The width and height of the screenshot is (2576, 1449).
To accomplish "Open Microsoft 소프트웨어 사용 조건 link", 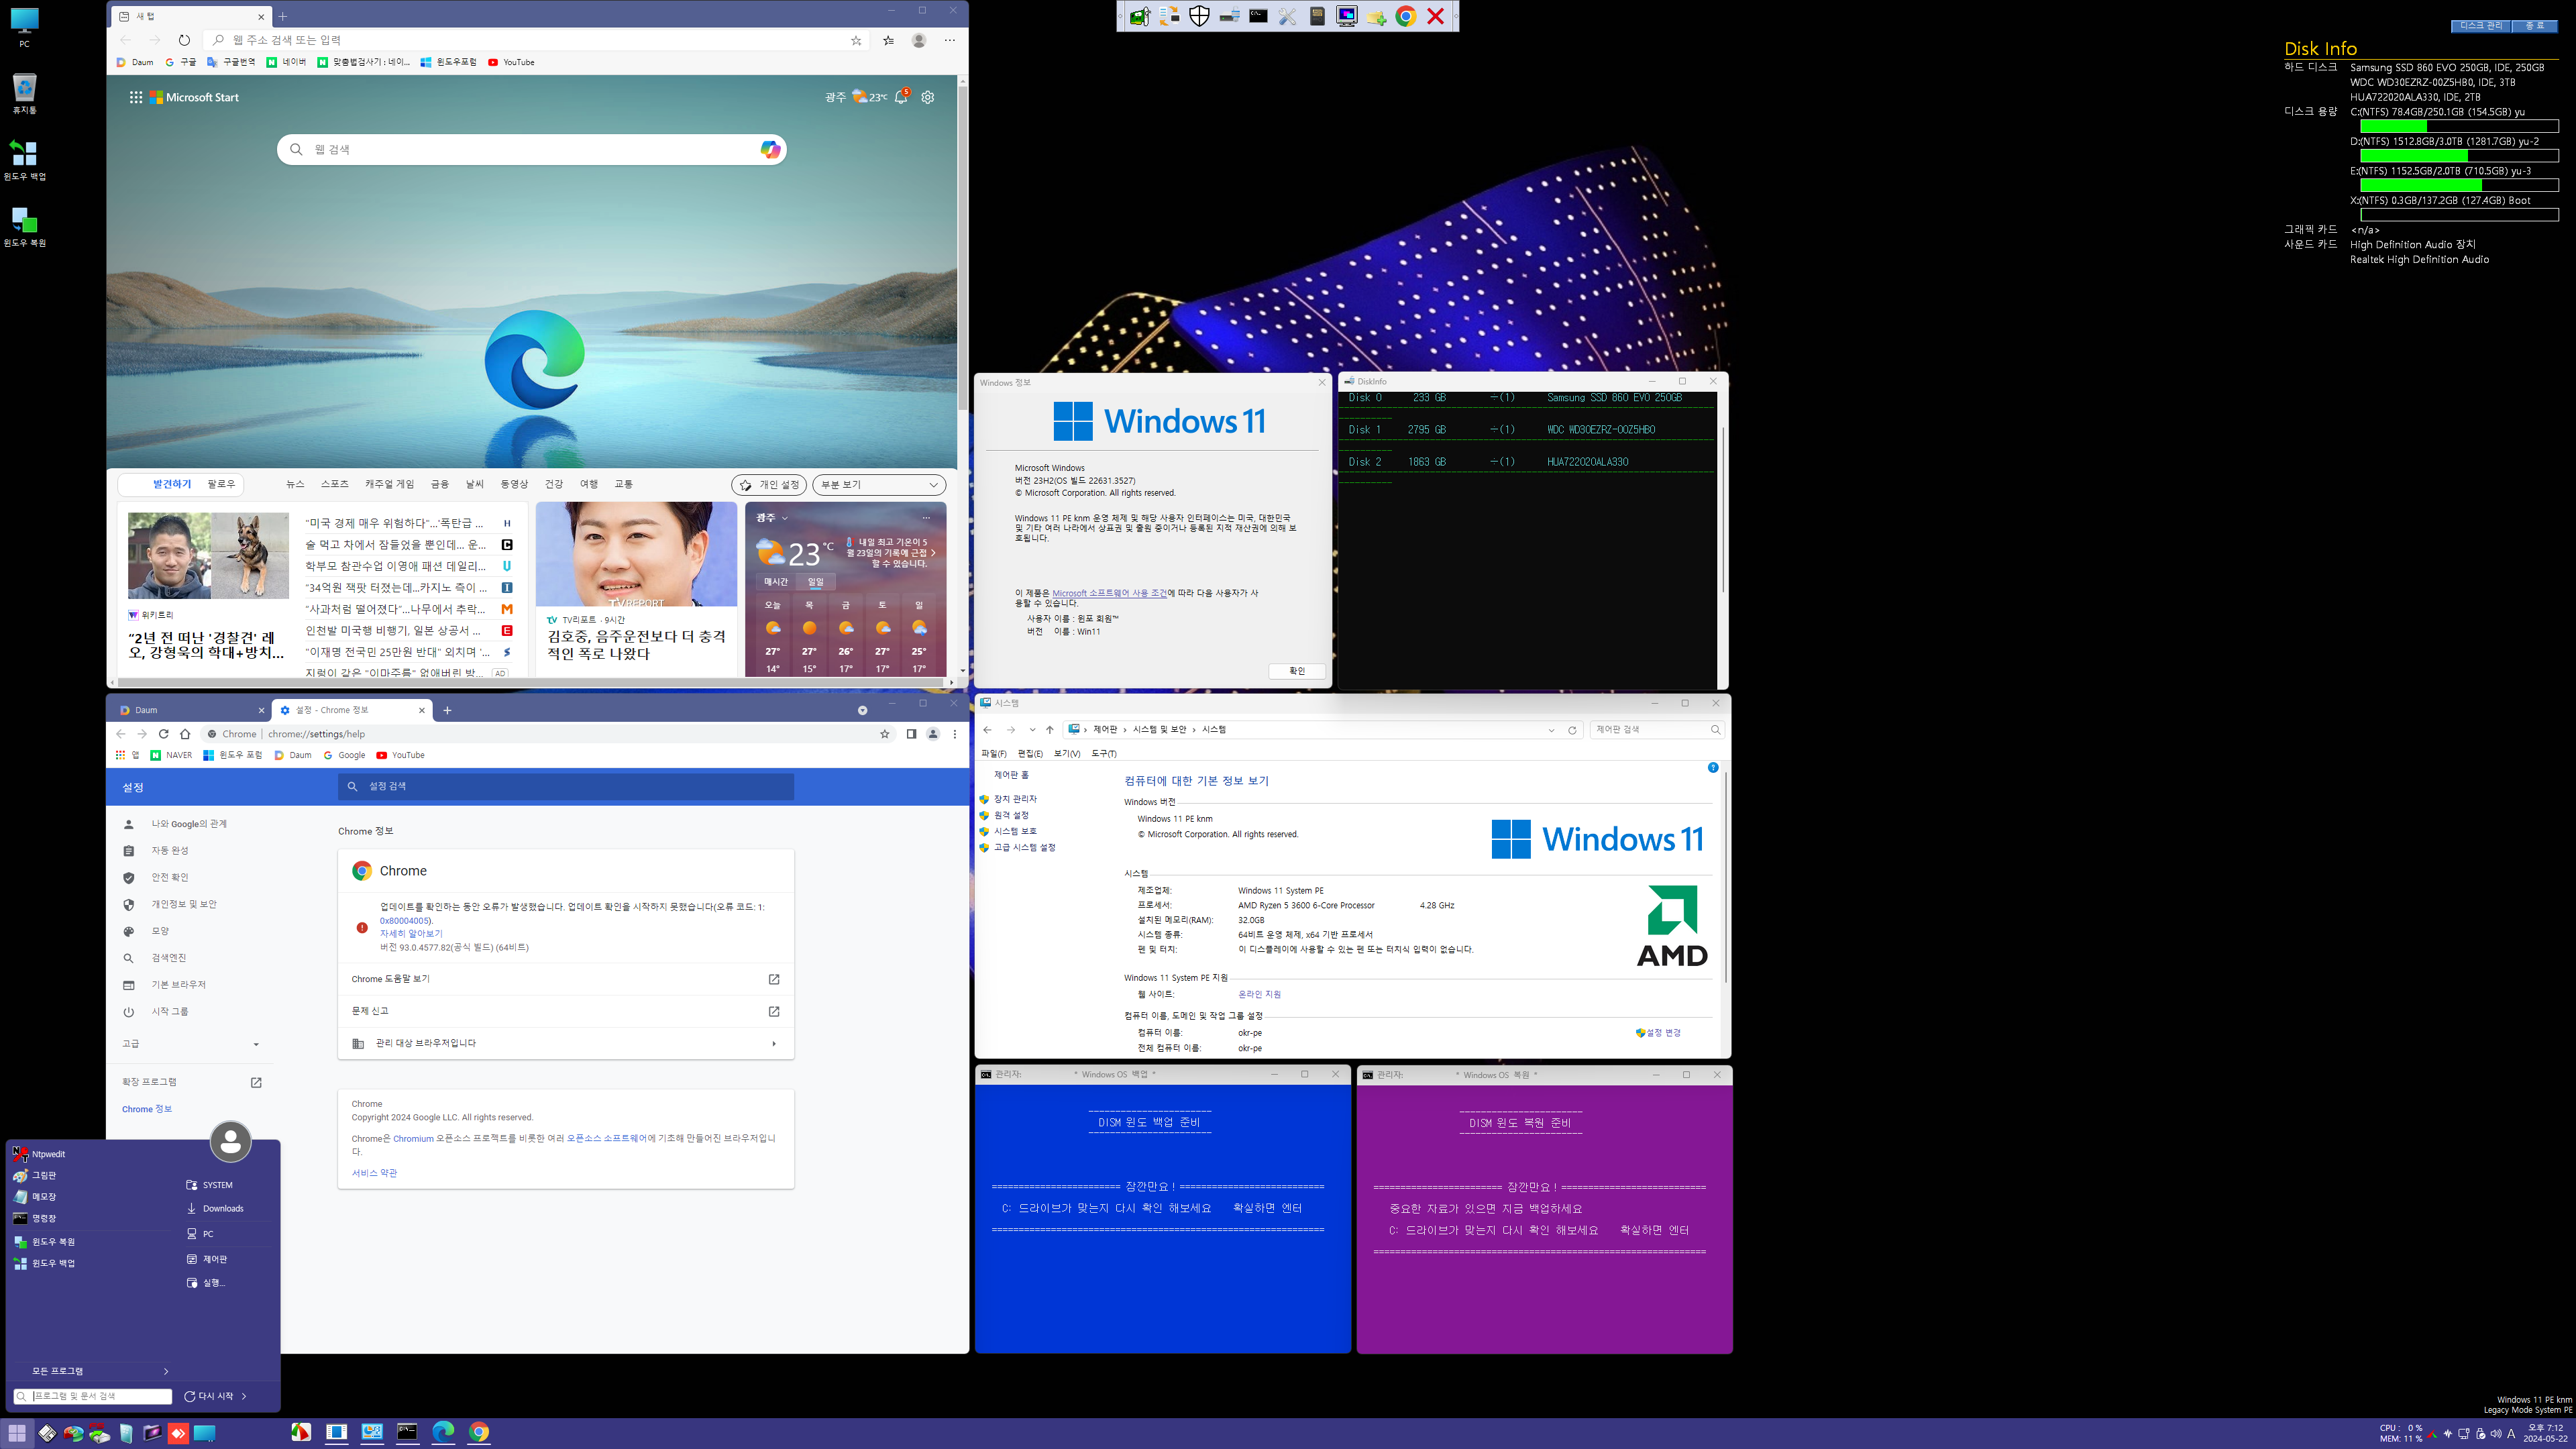I will (1109, 593).
